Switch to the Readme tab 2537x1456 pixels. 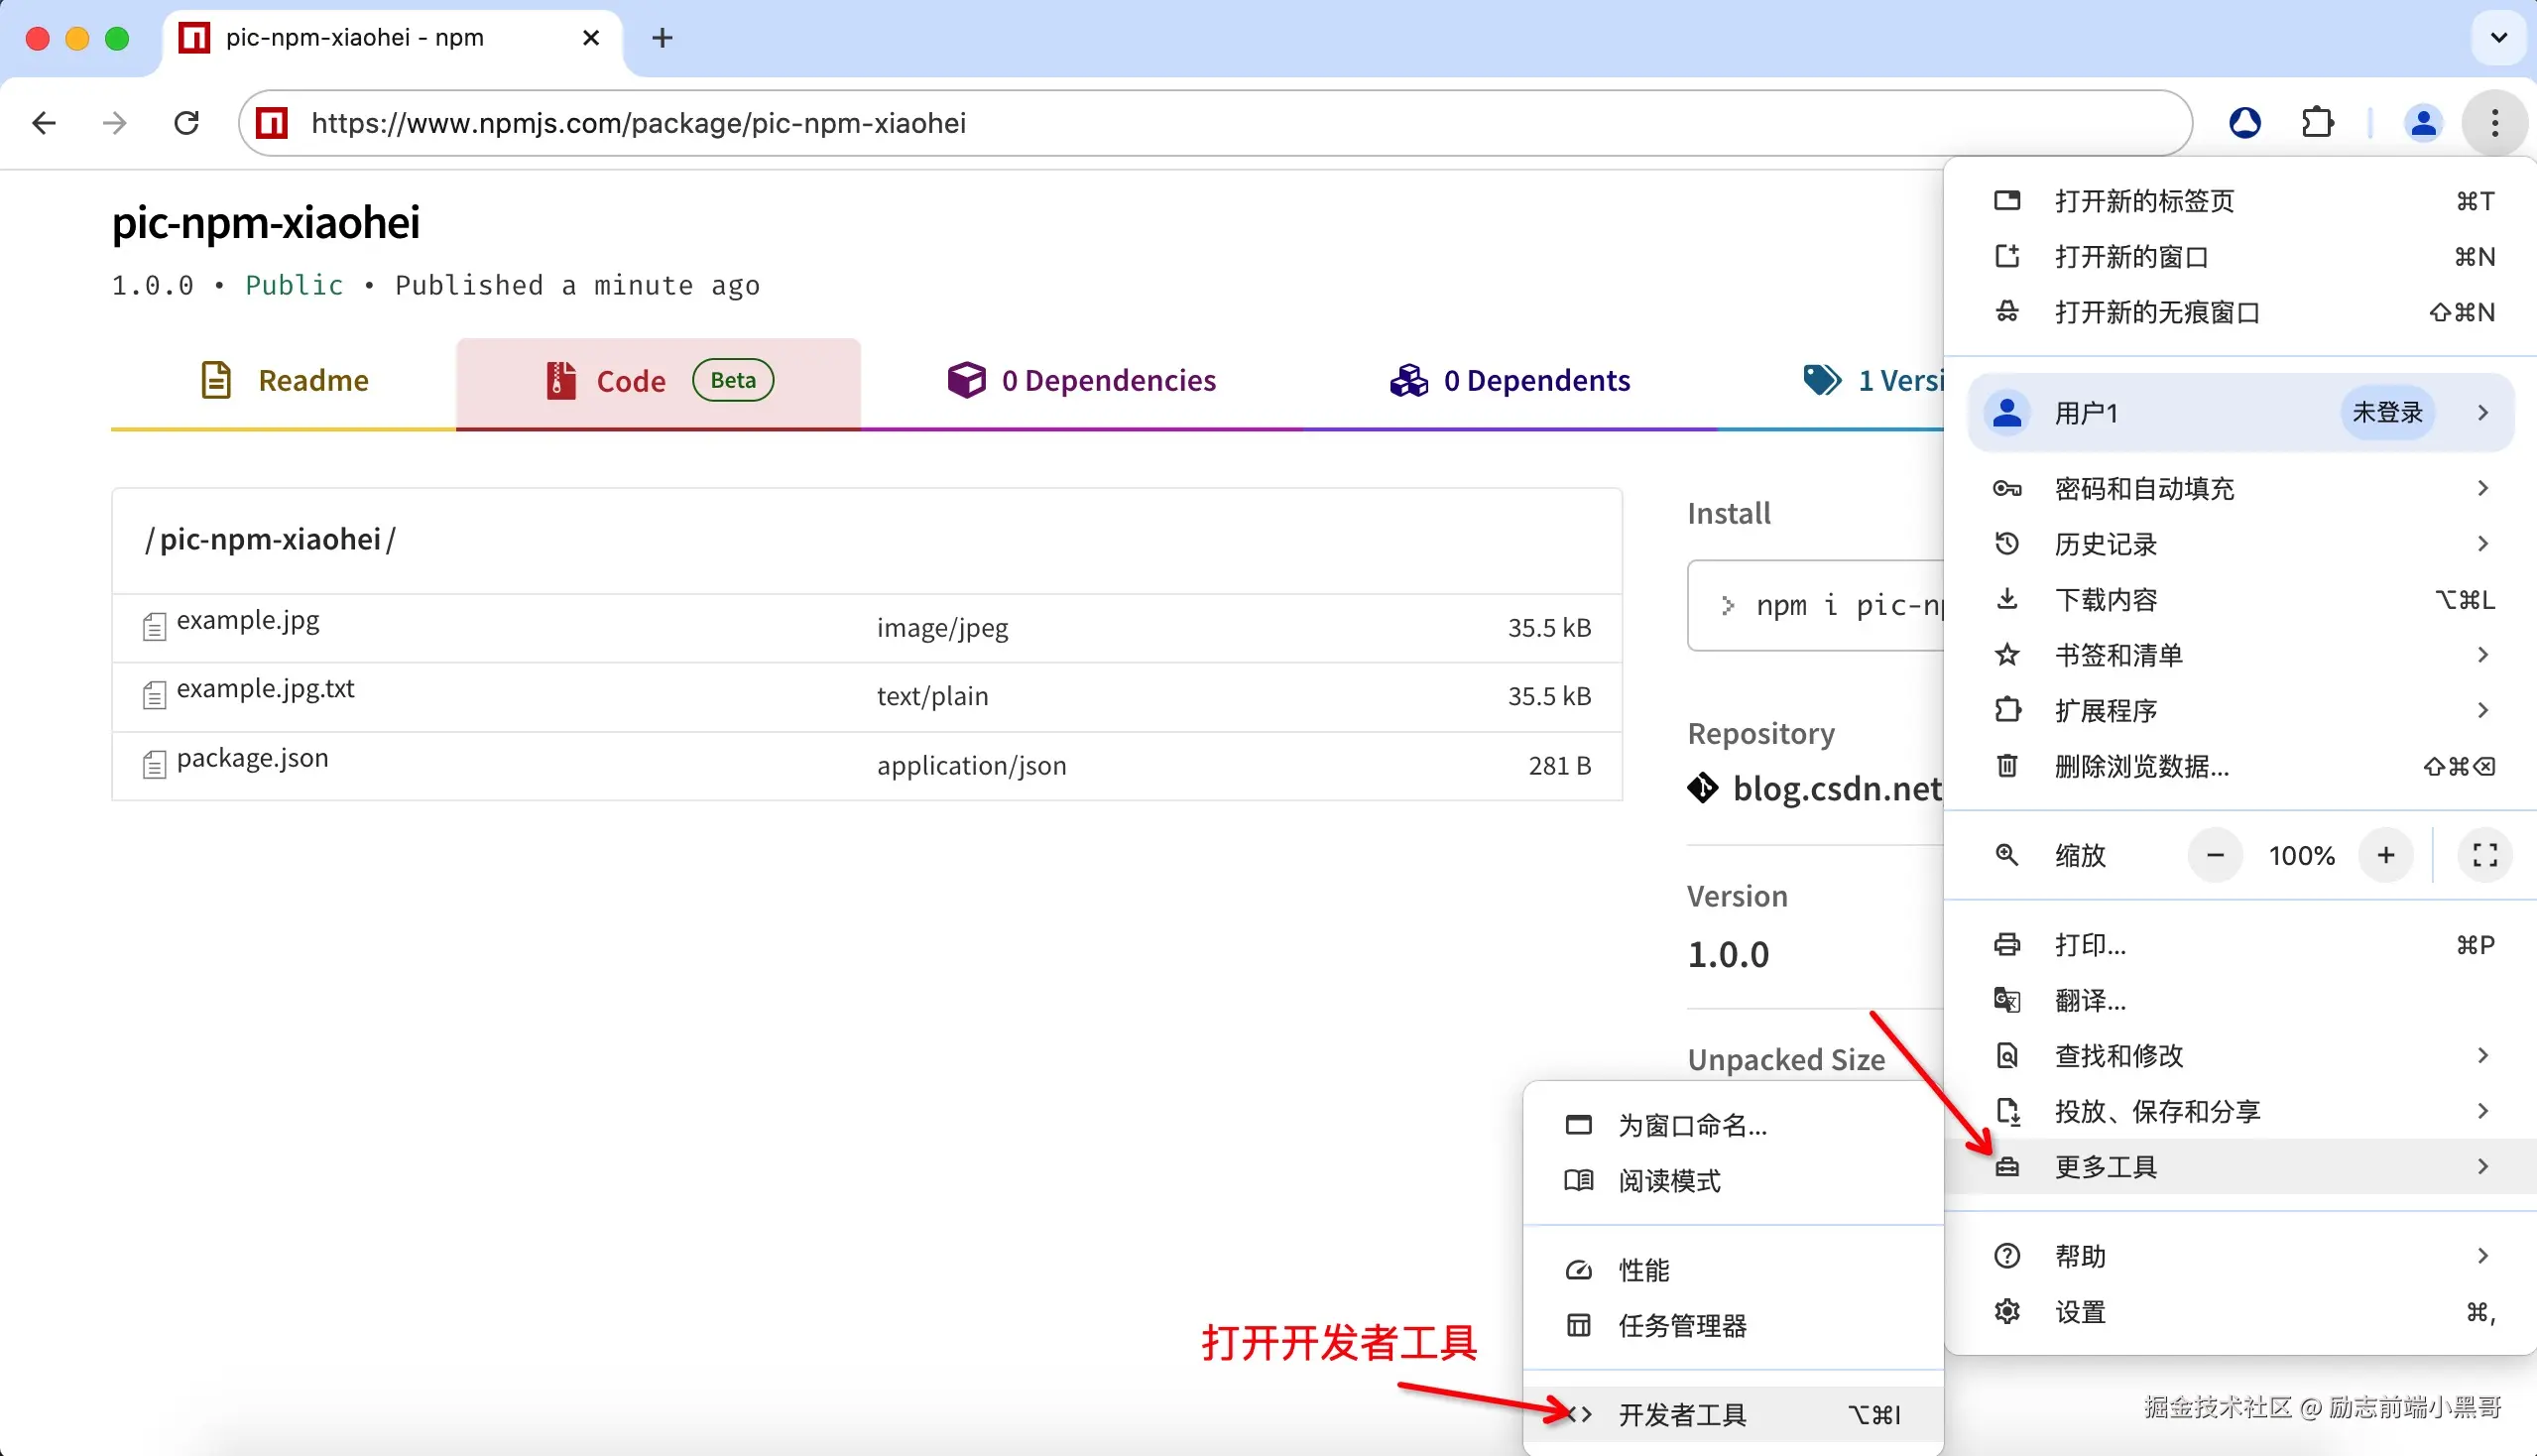pos(314,380)
